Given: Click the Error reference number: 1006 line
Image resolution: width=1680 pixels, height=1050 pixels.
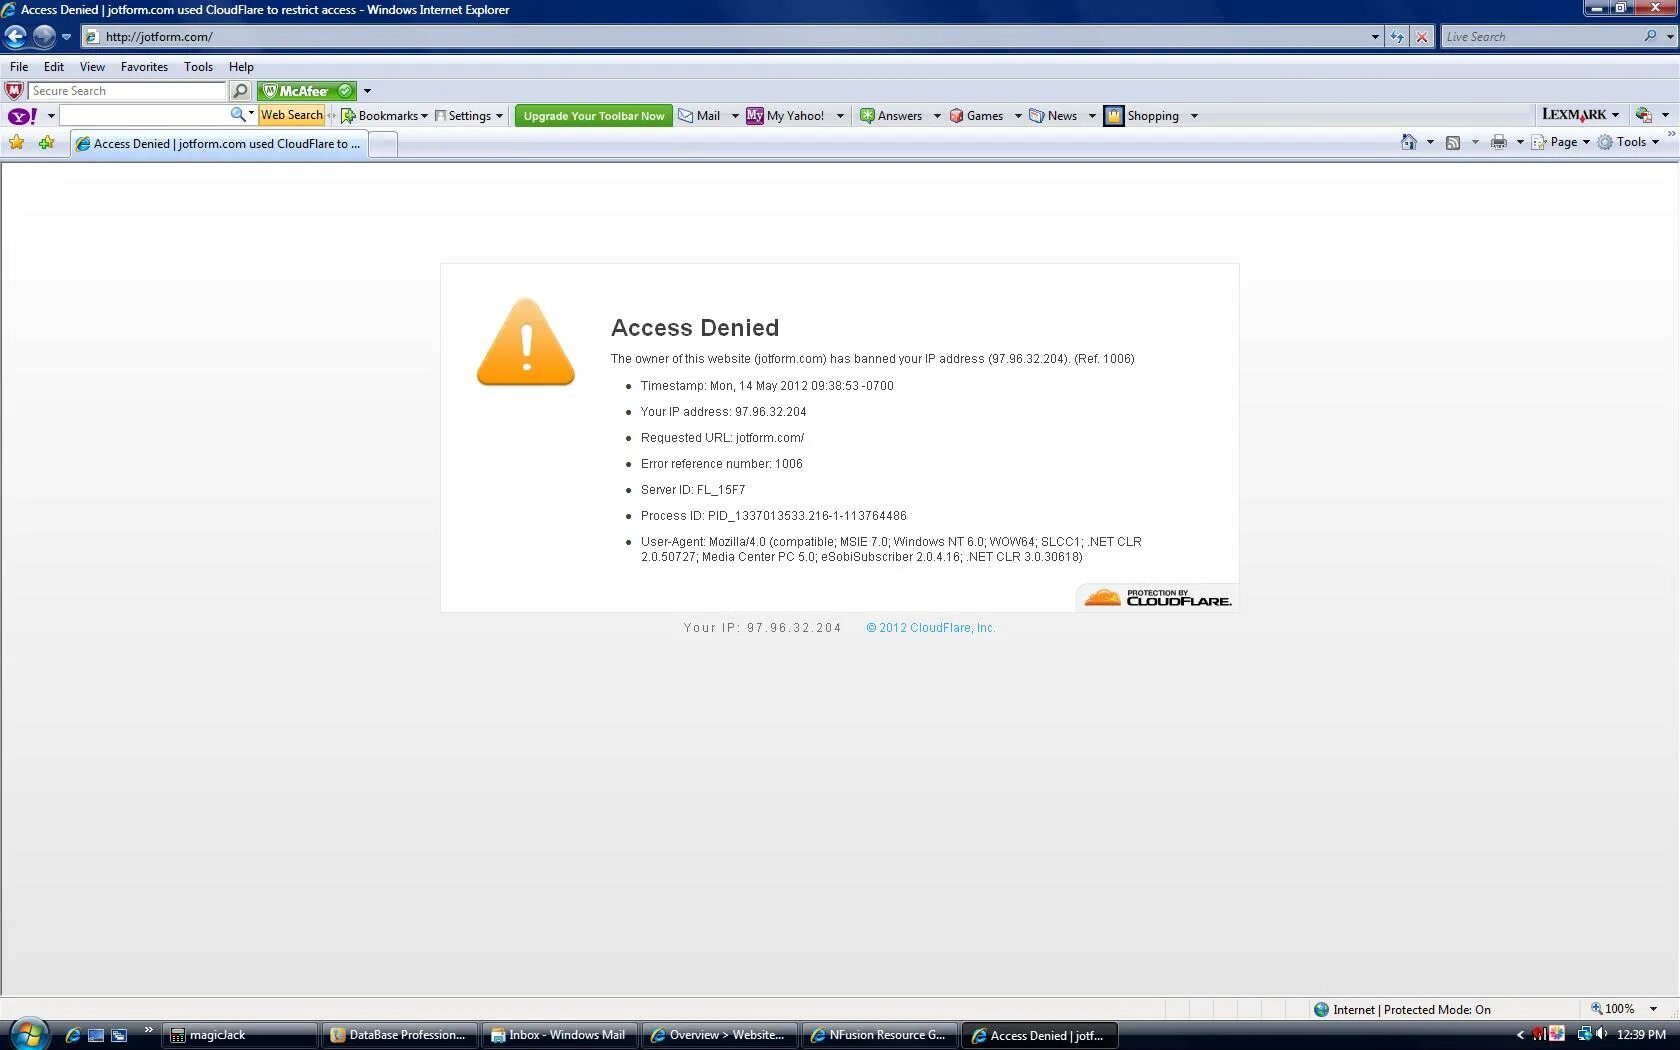Looking at the screenshot, I should (x=722, y=464).
